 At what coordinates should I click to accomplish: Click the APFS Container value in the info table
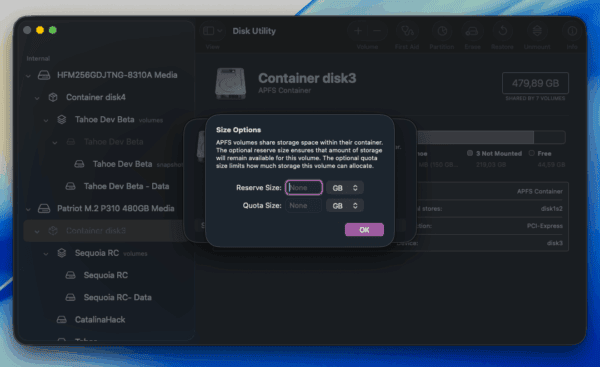pos(540,191)
